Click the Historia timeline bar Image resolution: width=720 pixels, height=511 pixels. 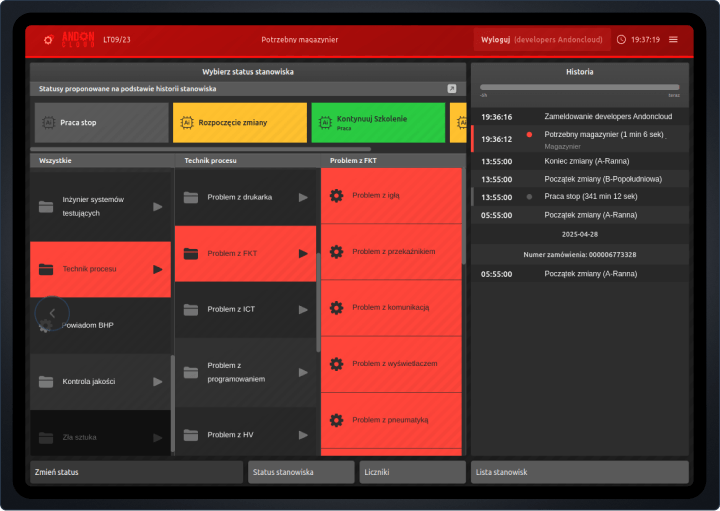[x=579, y=88]
